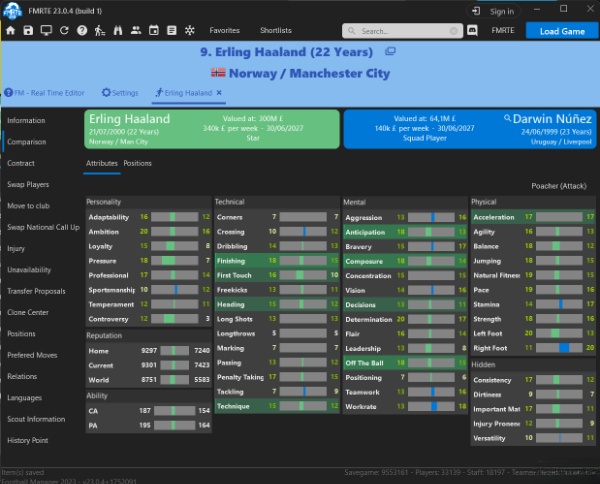Click the Poacher (Attack) role label
Screen dimensions: 600x484
pos(559,186)
